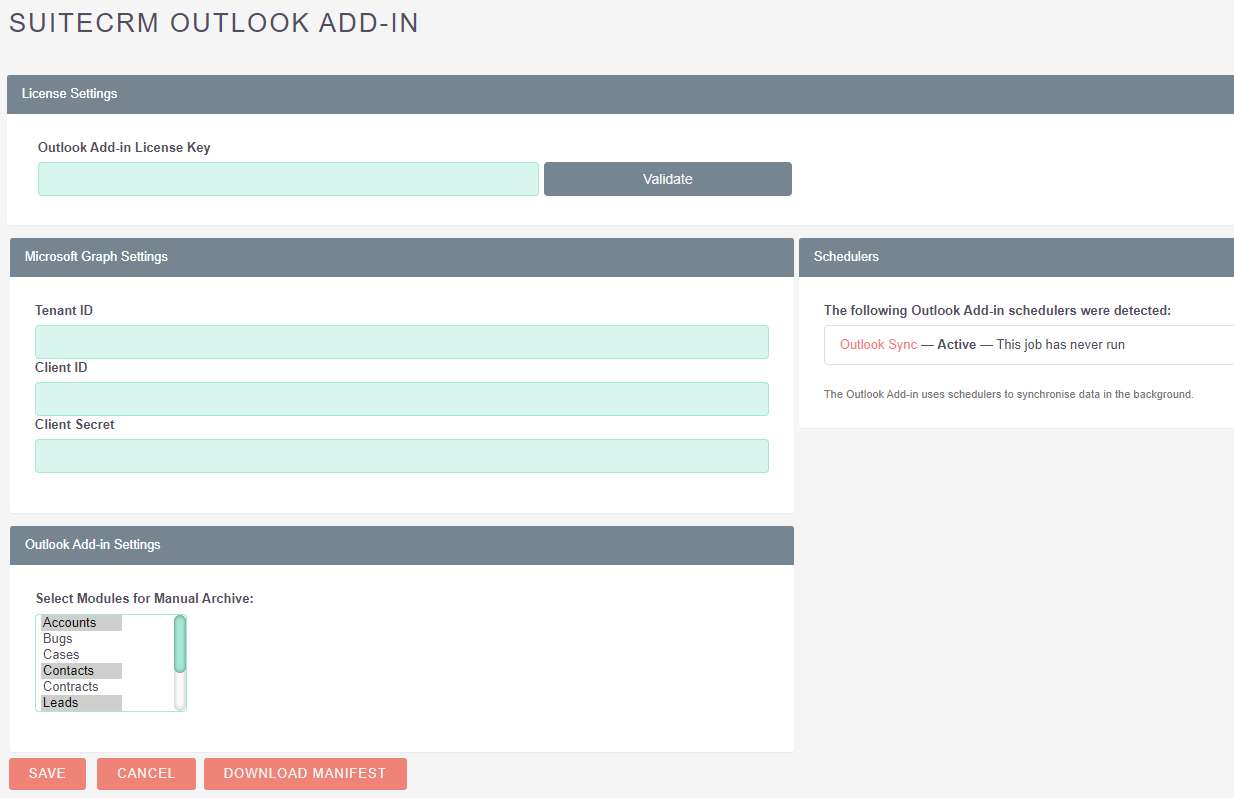
Task: Select Contracts in the module list
Action: click(81, 687)
